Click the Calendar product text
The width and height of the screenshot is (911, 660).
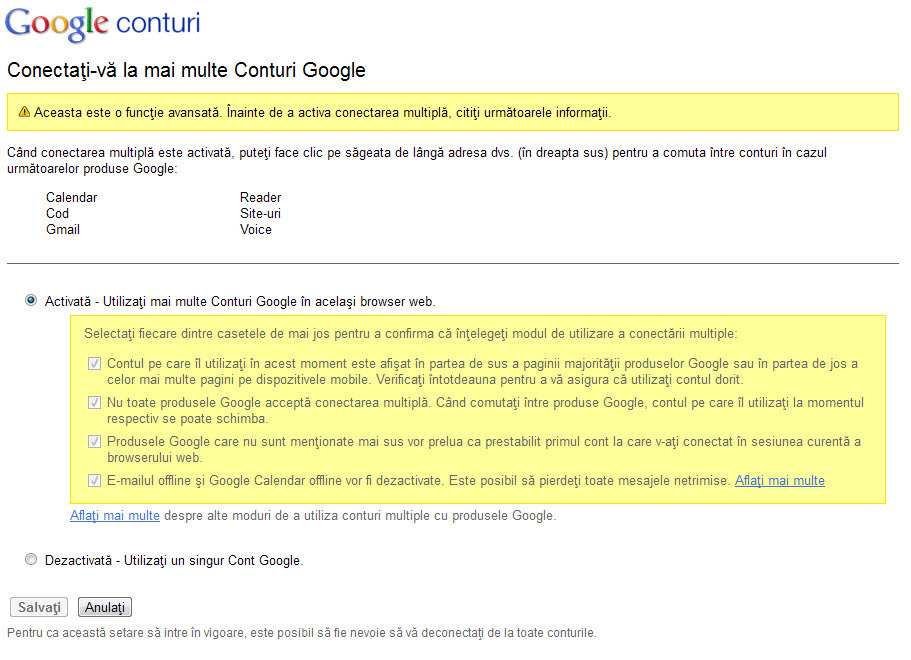[x=71, y=198]
